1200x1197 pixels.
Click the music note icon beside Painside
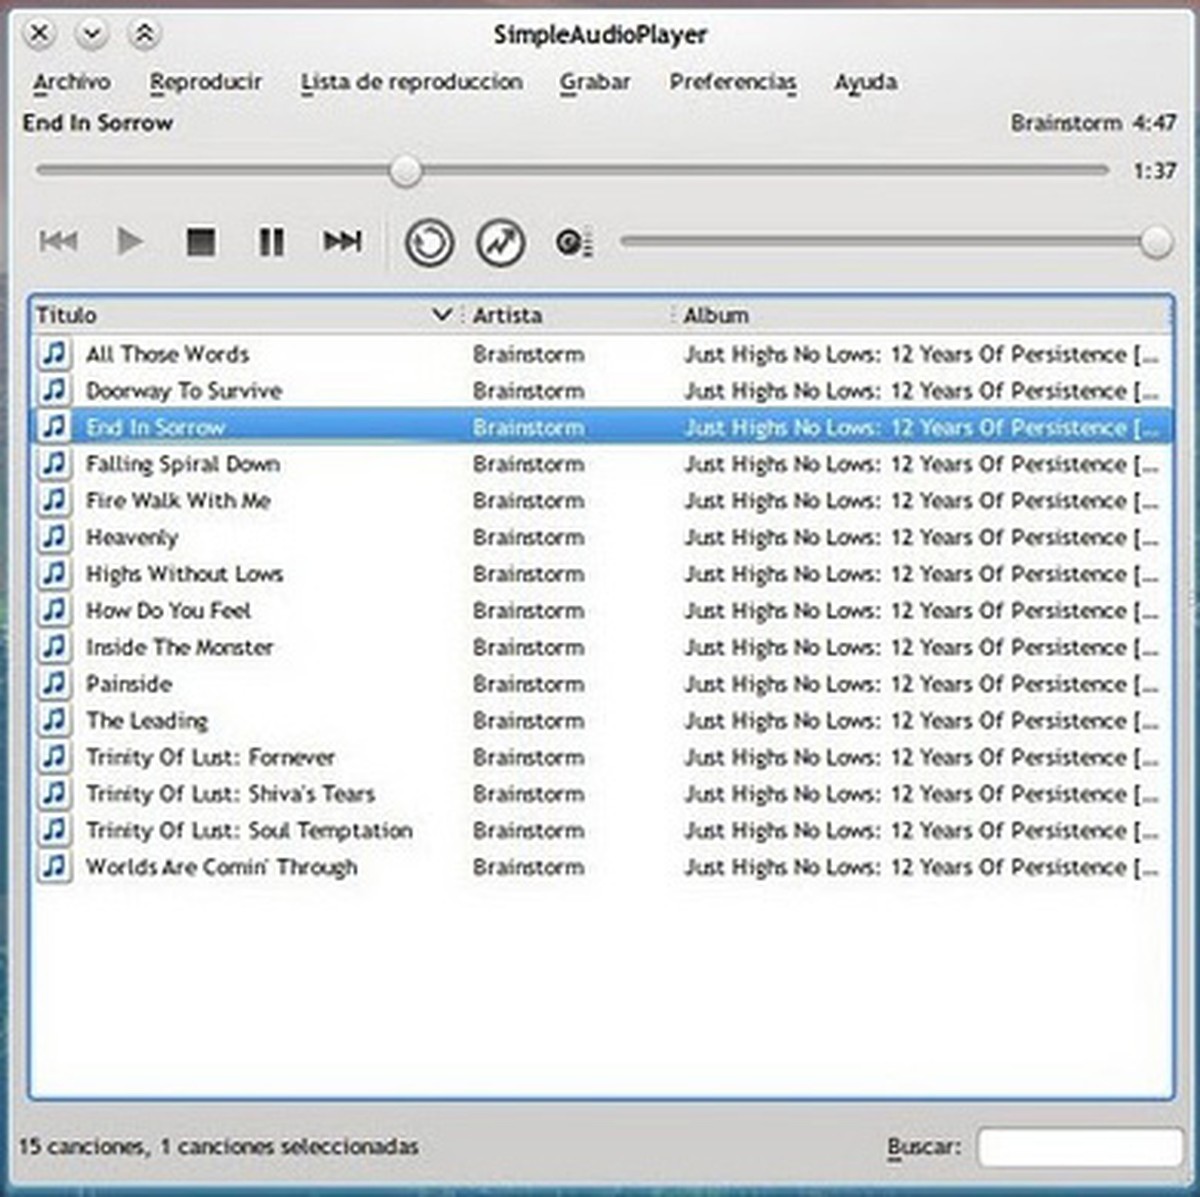55,684
